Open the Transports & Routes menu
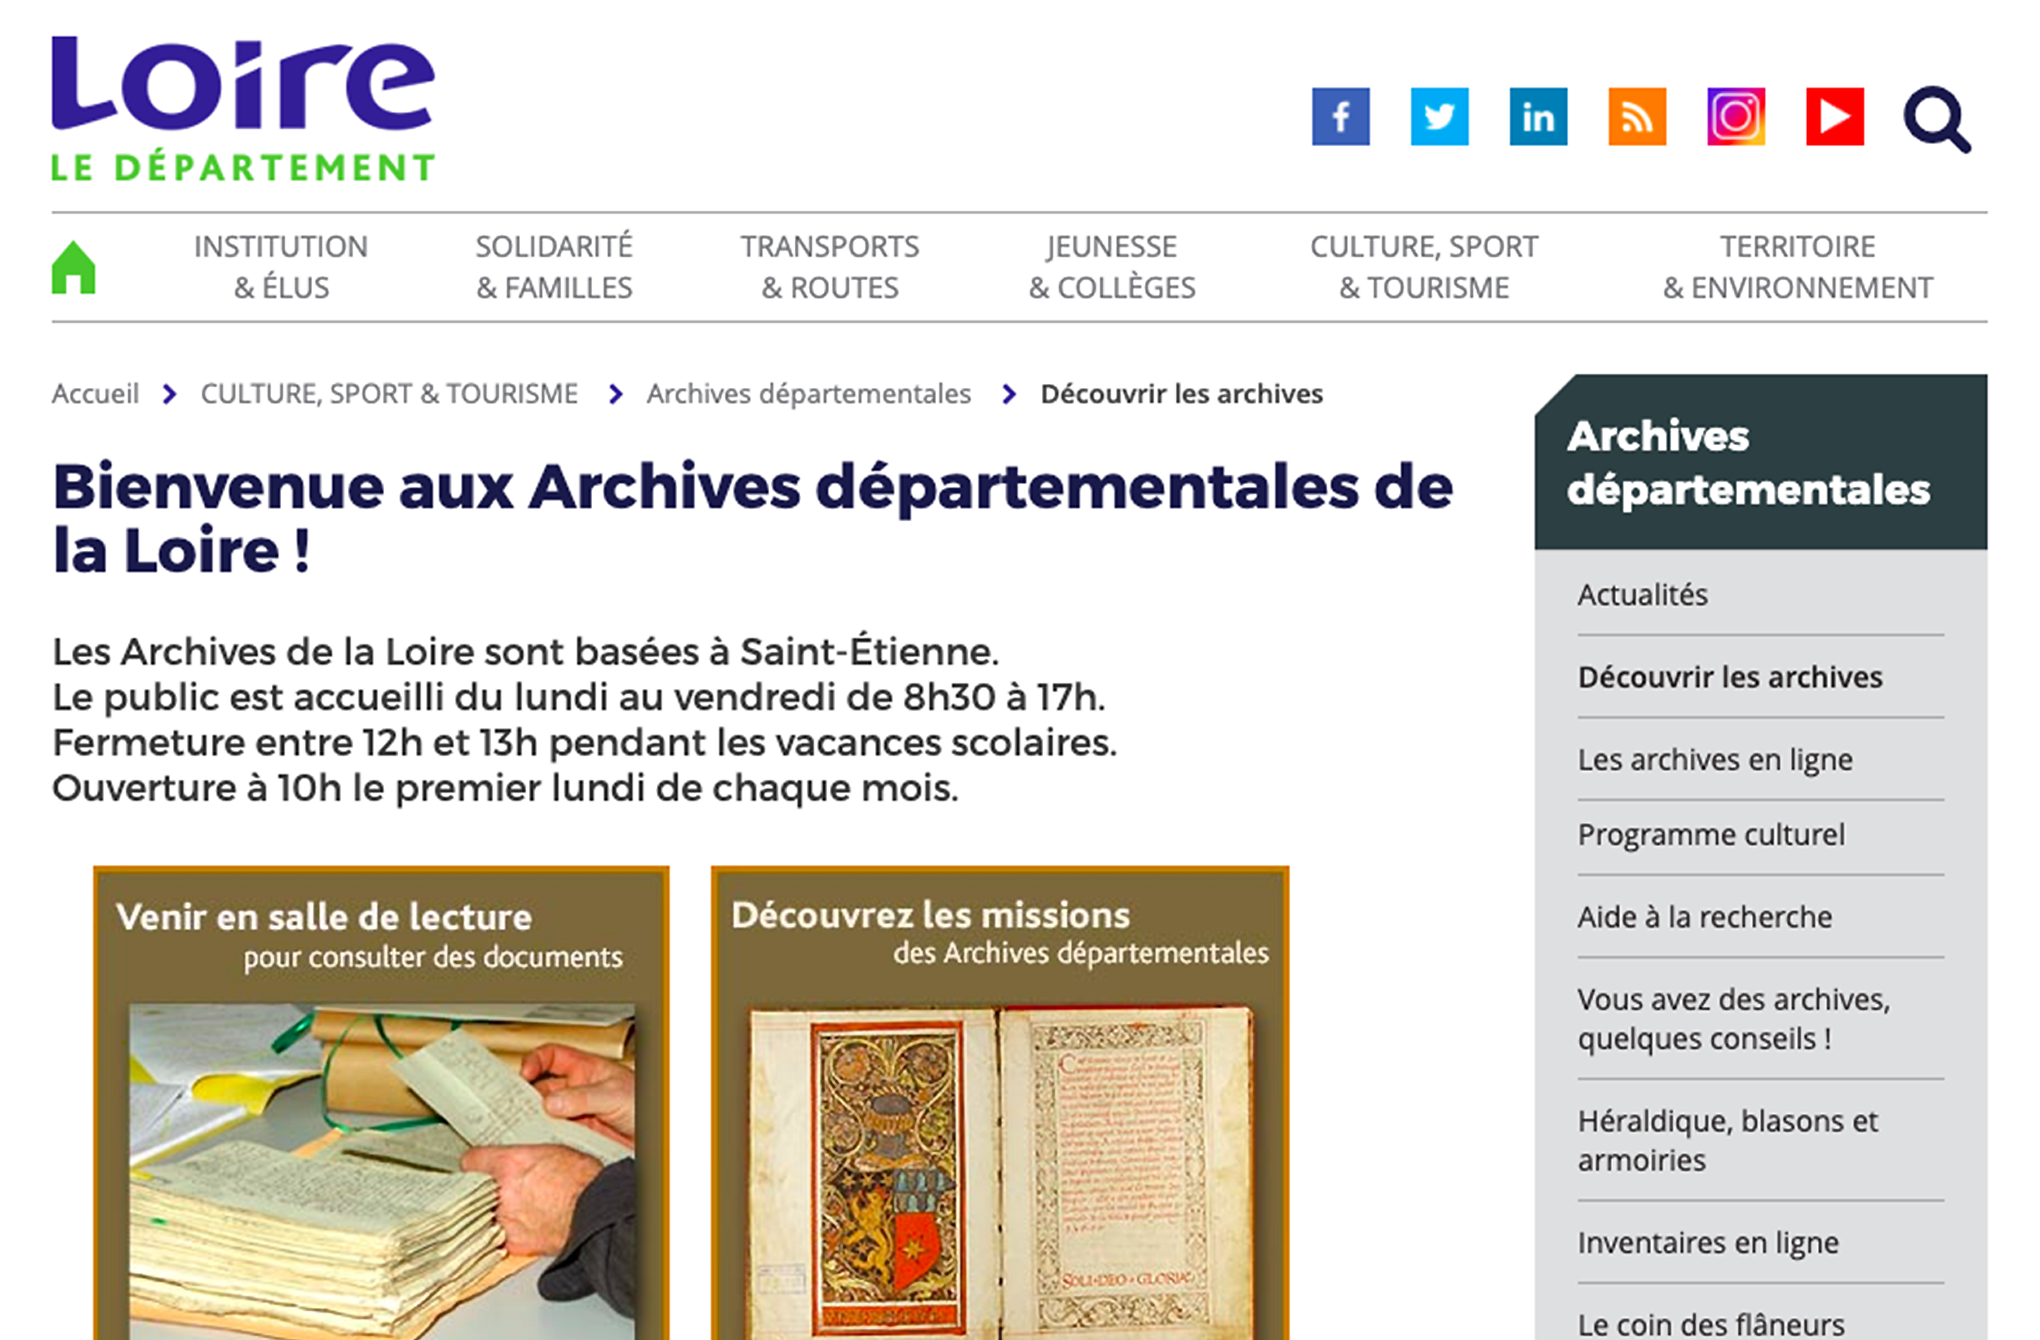This screenshot has width=2040, height=1340. [x=830, y=267]
